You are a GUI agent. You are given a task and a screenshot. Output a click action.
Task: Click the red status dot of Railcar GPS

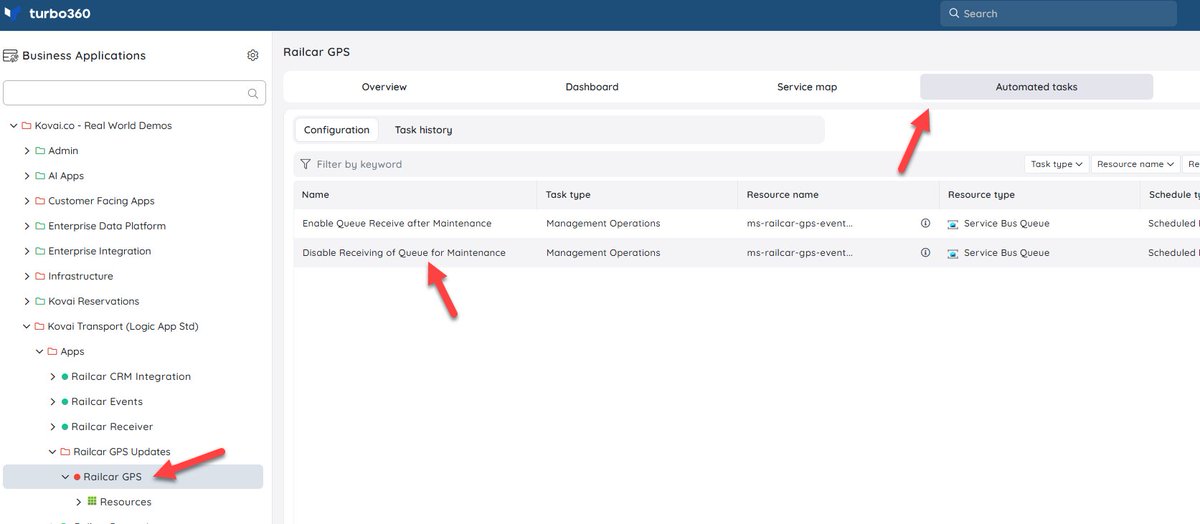[x=77, y=477]
